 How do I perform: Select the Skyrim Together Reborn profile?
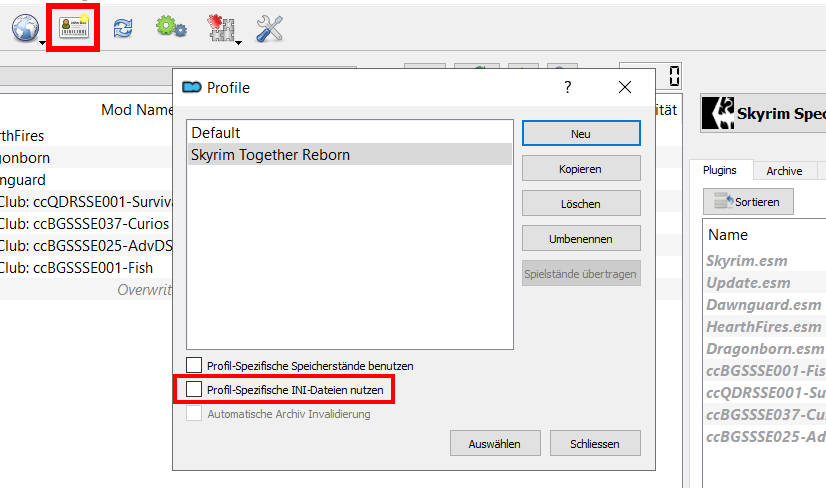(x=350, y=154)
